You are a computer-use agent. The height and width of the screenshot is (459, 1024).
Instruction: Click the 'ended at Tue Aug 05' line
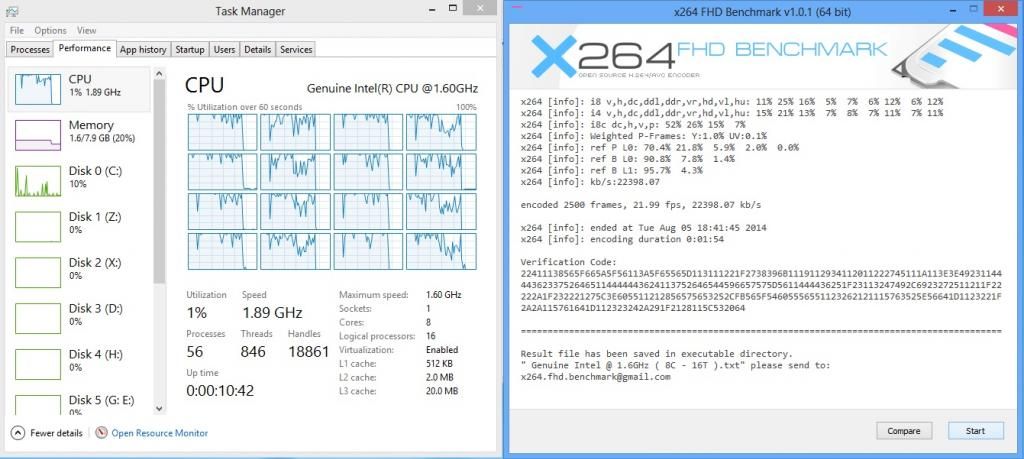pos(643,228)
